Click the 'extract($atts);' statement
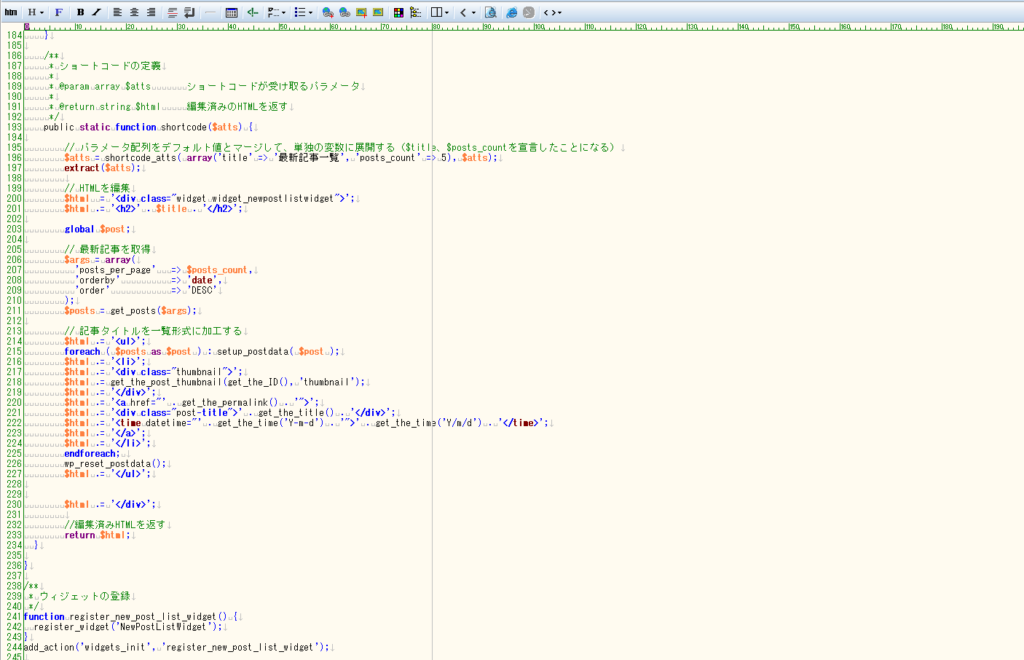Image resolution: width=1024 pixels, height=660 pixels. click(102, 168)
